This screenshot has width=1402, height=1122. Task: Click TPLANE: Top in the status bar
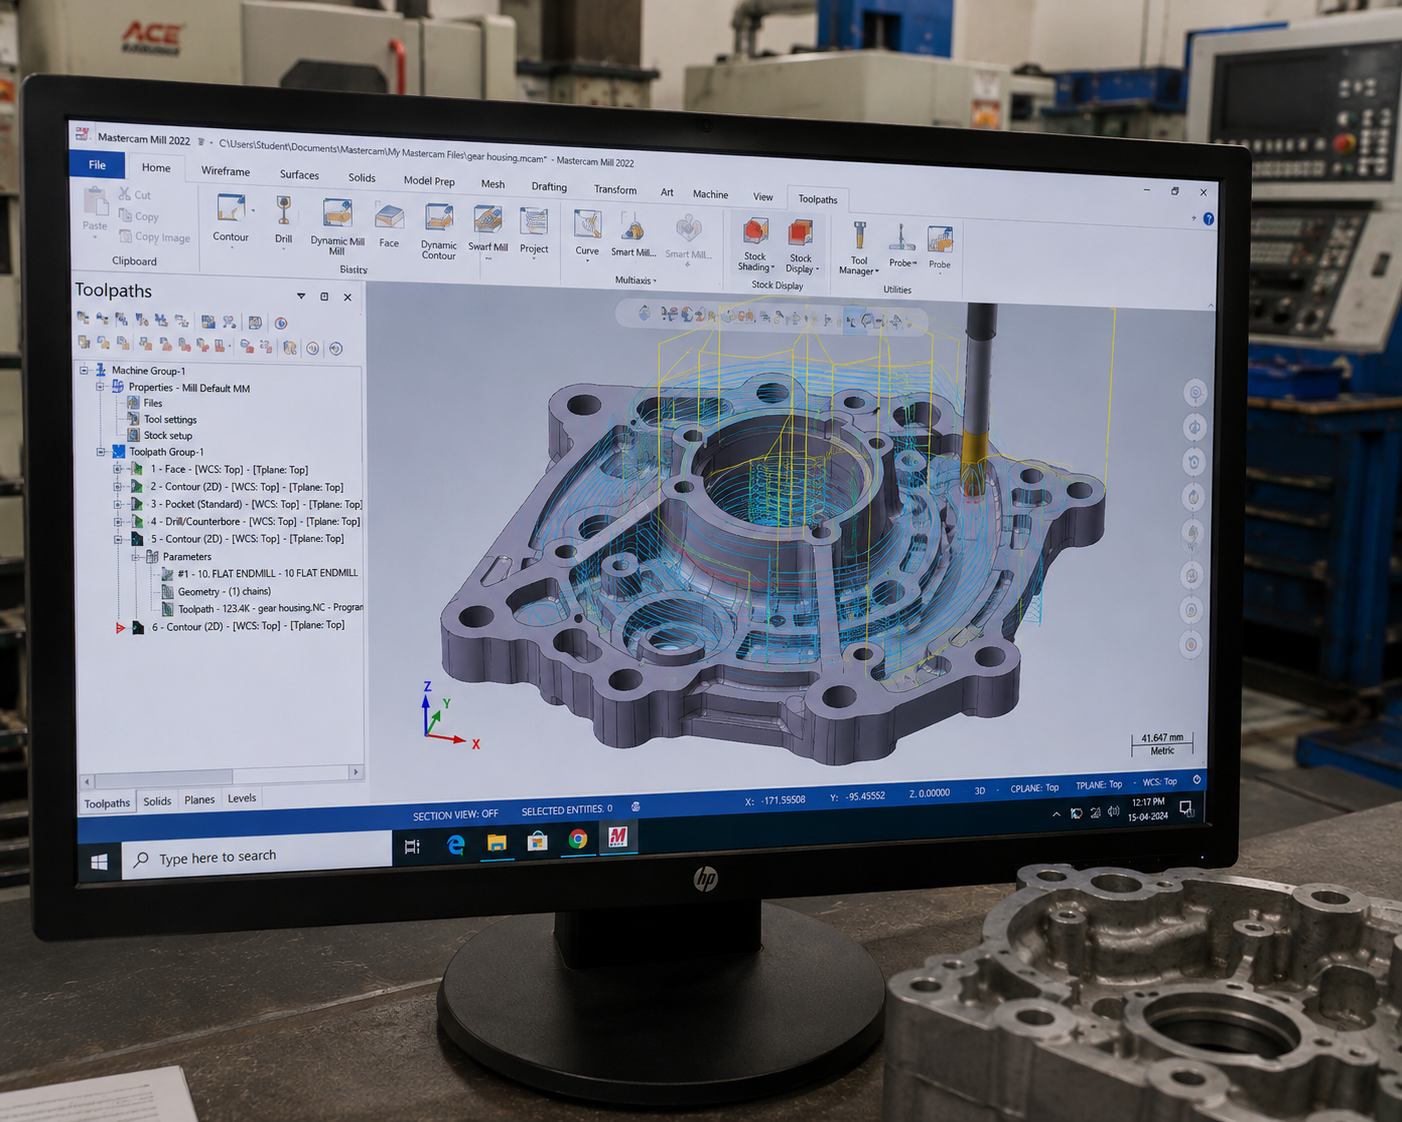point(1098,785)
